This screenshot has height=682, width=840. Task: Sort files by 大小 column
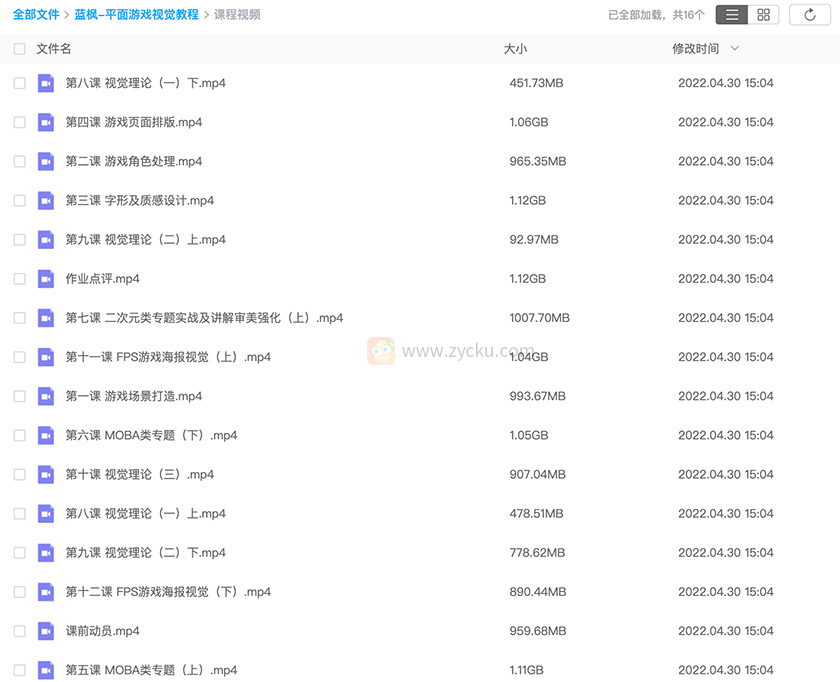tap(515, 49)
